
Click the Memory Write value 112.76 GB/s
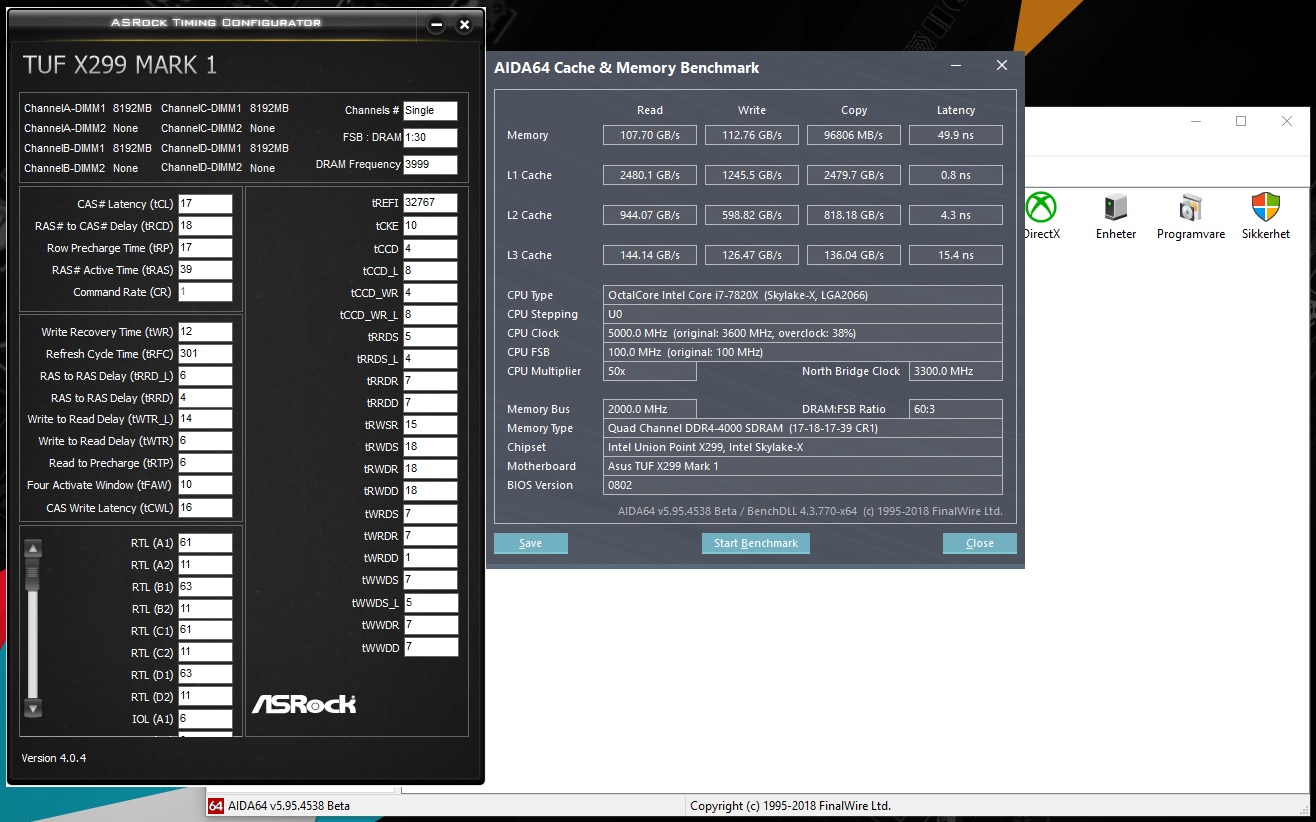click(x=752, y=135)
